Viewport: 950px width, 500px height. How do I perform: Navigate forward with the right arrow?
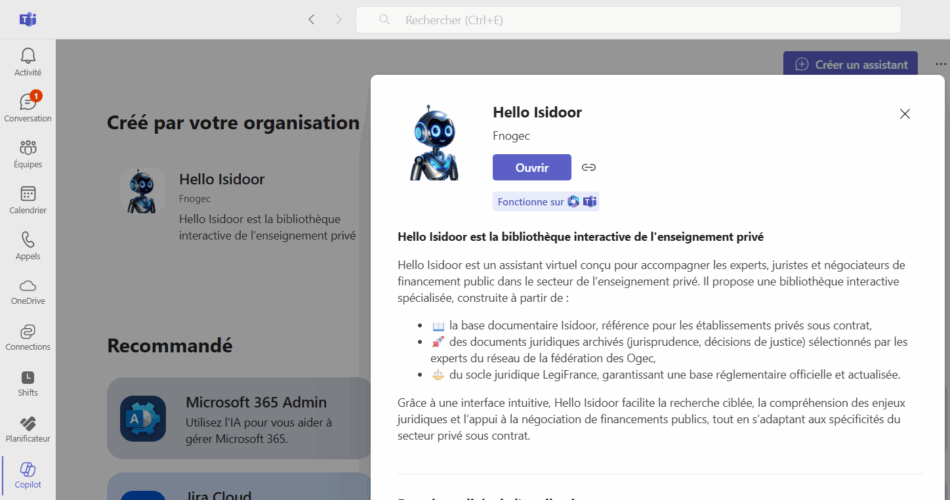[x=339, y=19]
